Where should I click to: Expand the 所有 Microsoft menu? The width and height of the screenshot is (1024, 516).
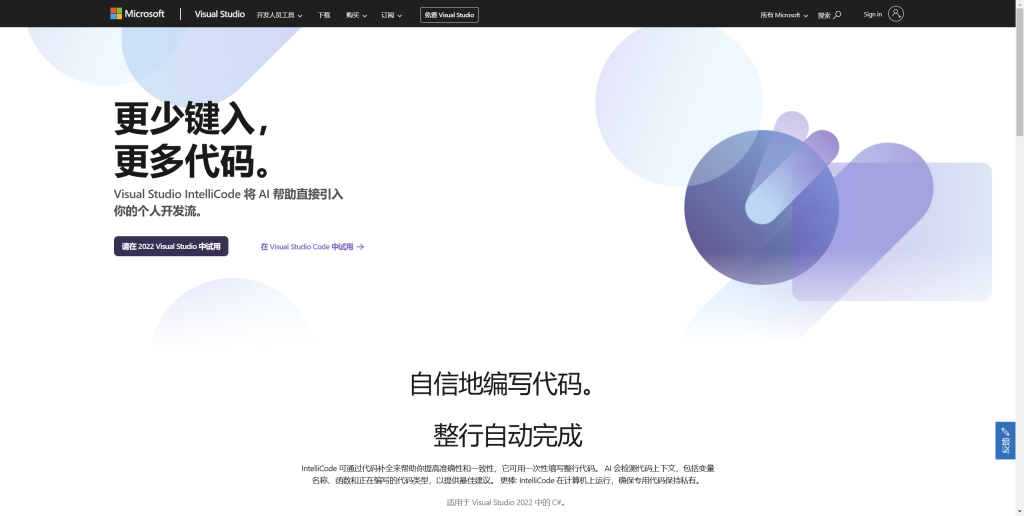(x=784, y=15)
